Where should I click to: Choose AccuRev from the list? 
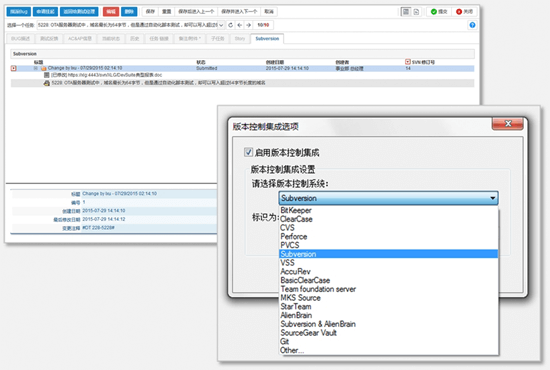point(388,271)
